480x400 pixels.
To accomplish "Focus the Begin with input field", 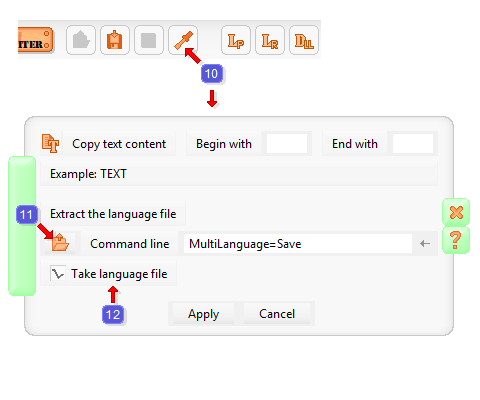I will tap(287, 144).
